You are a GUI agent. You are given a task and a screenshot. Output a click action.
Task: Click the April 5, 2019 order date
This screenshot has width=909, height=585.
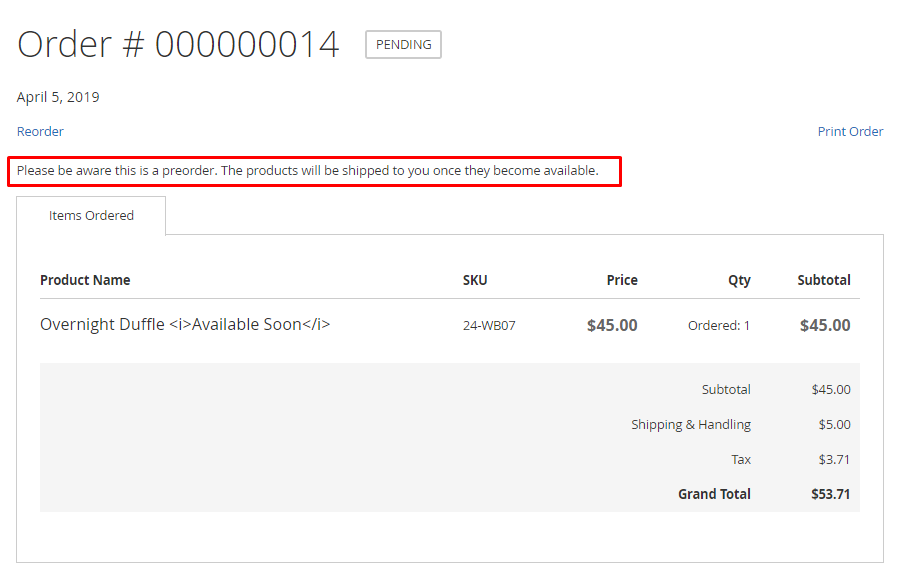58,97
